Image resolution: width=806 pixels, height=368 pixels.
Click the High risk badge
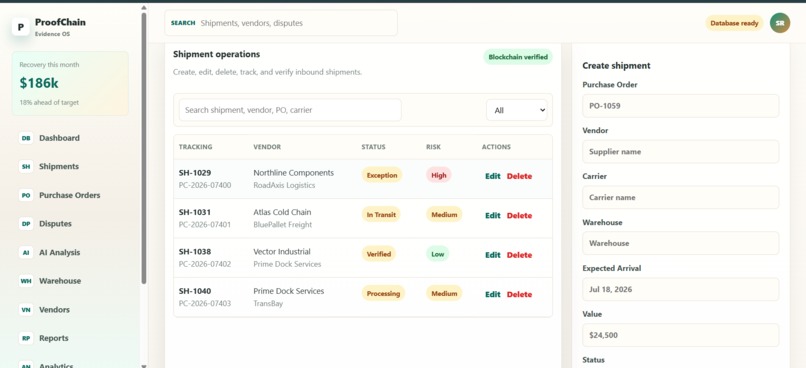coord(438,175)
